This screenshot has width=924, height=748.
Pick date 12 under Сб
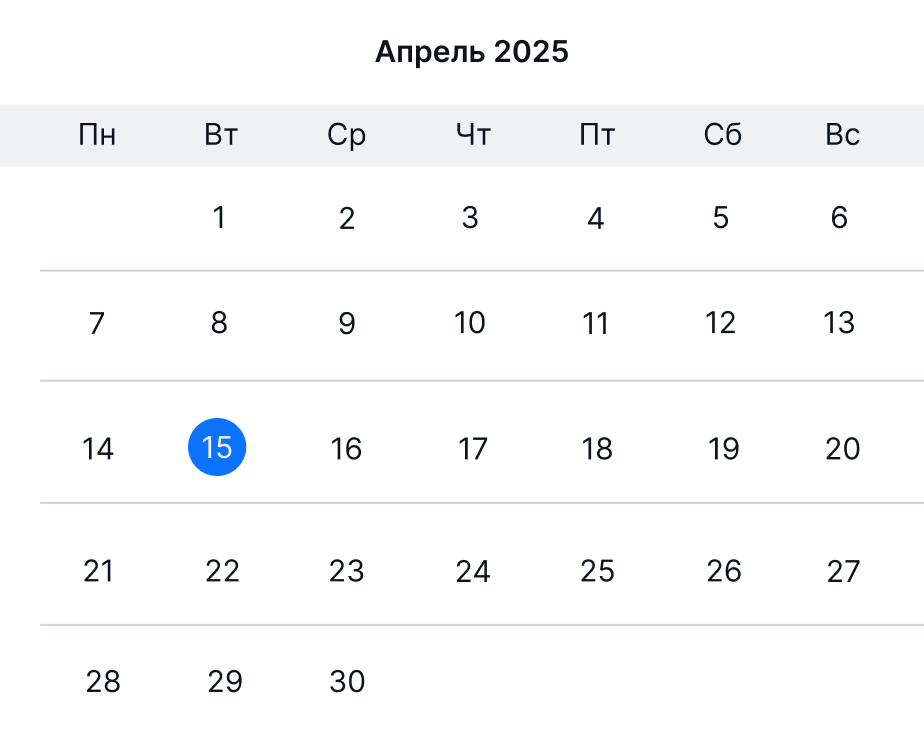click(x=721, y=323)
